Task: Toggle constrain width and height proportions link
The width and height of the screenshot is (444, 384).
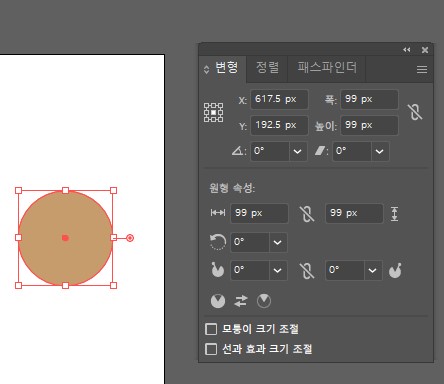Action: pyautogui.click(x=415, y=112)
